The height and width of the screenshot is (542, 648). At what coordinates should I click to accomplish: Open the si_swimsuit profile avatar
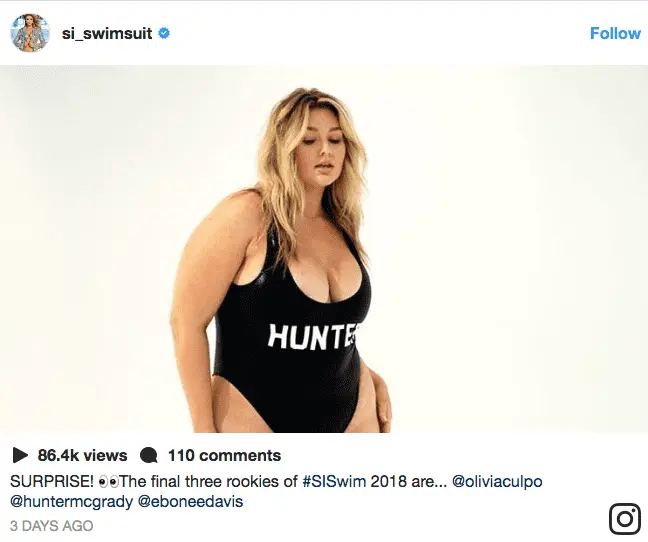[30, 33]
